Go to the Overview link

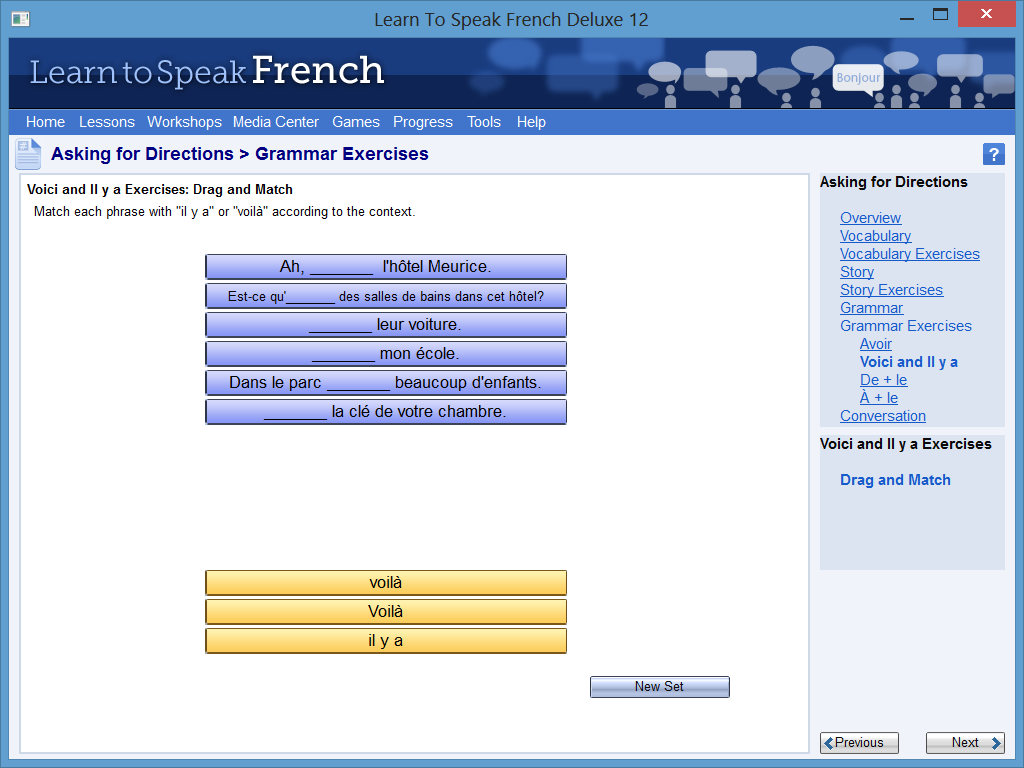click(871, 217)
